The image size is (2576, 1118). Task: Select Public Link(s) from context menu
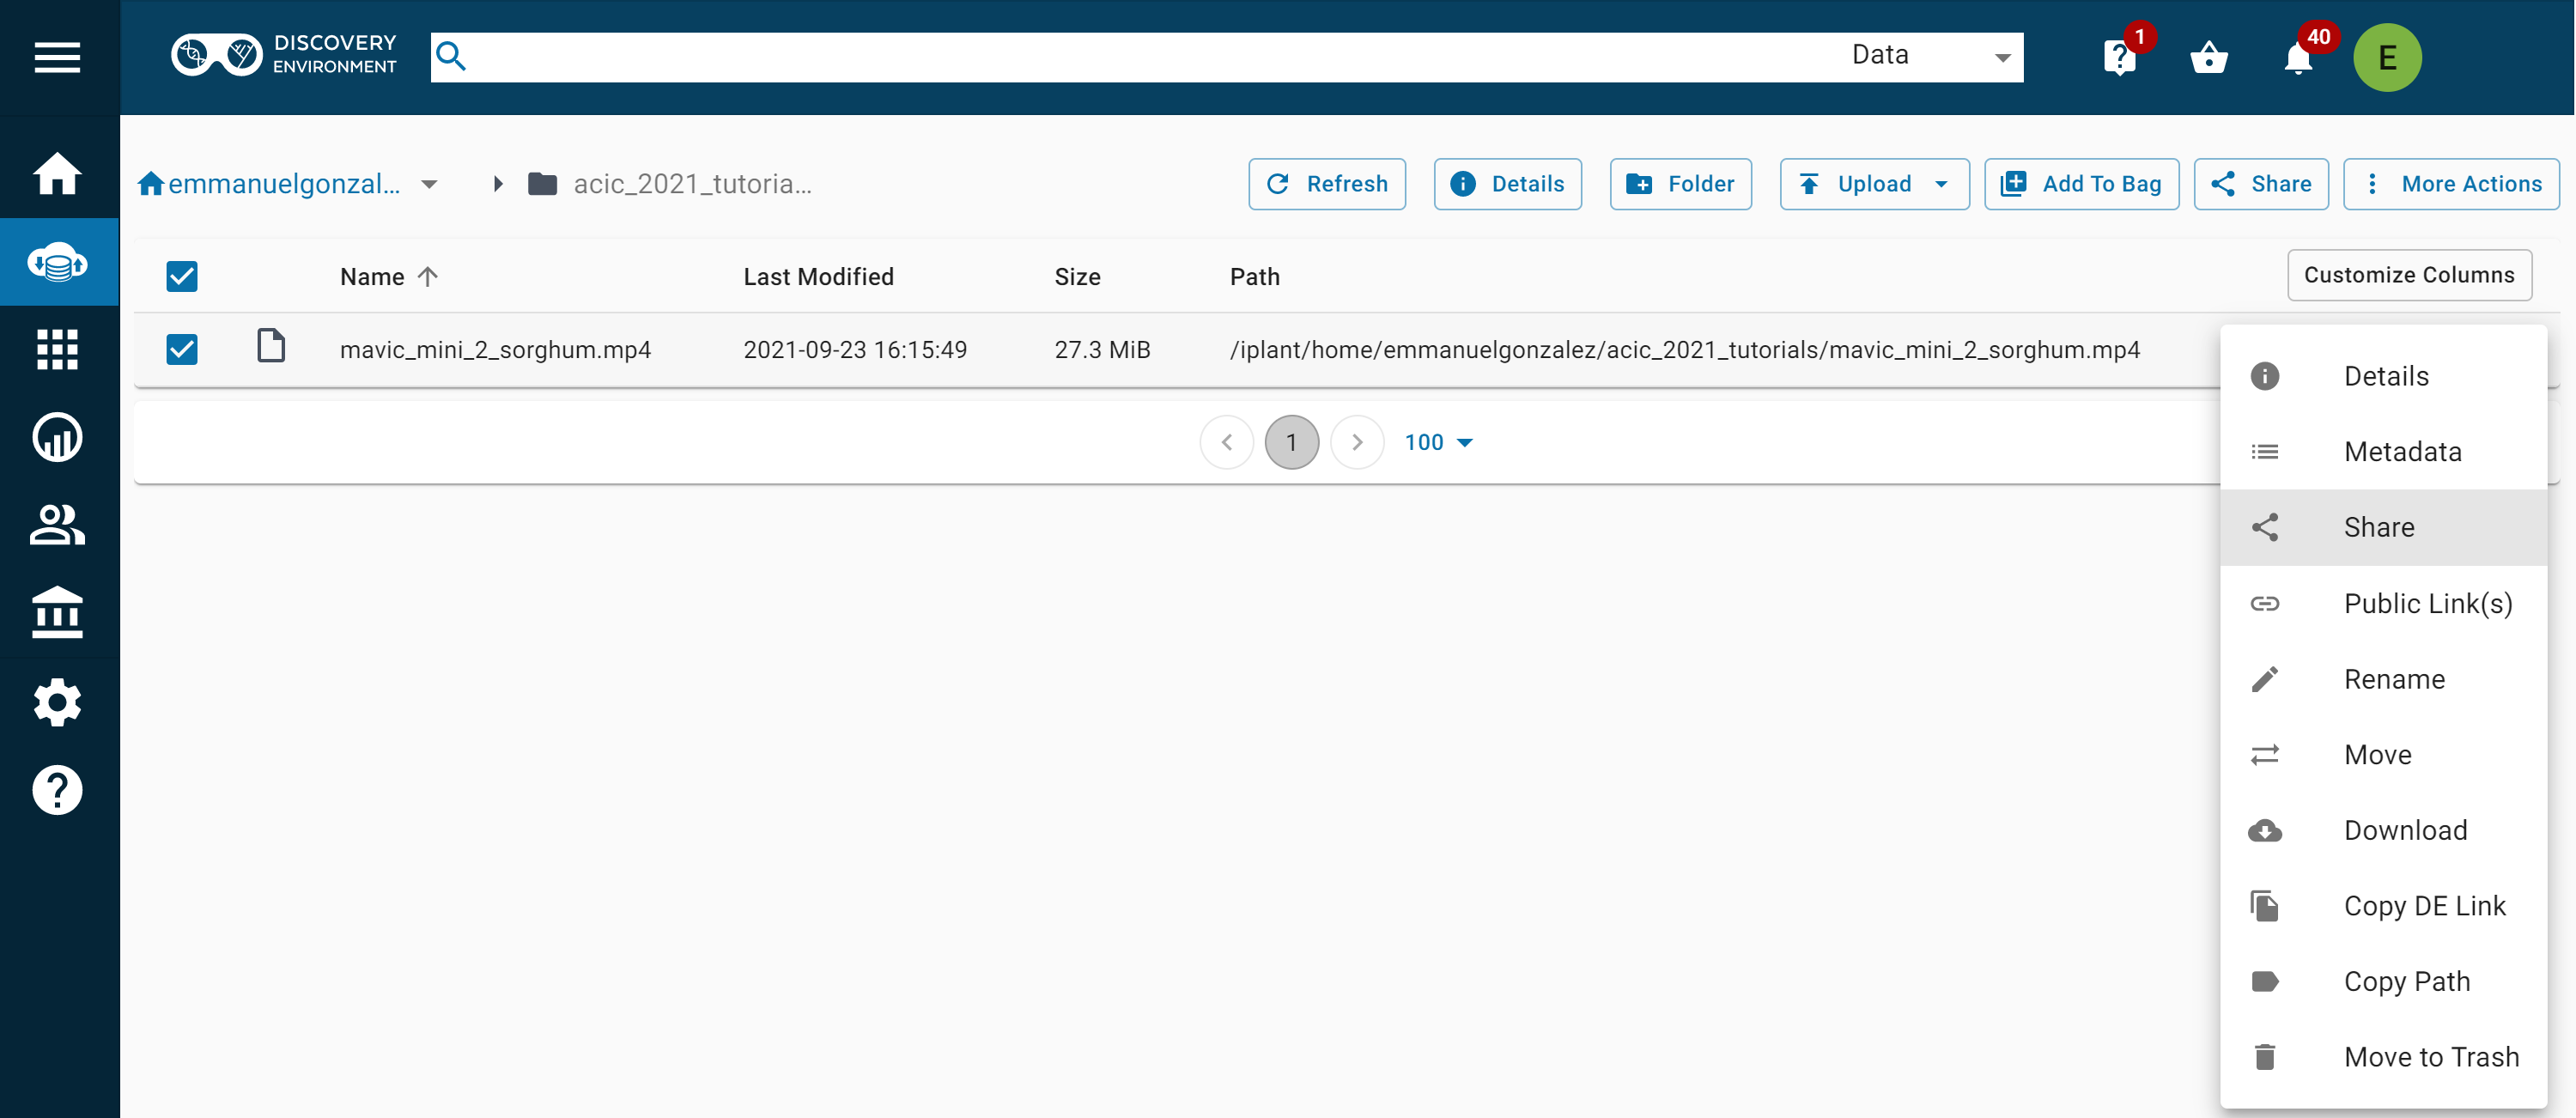[2427, 603]
